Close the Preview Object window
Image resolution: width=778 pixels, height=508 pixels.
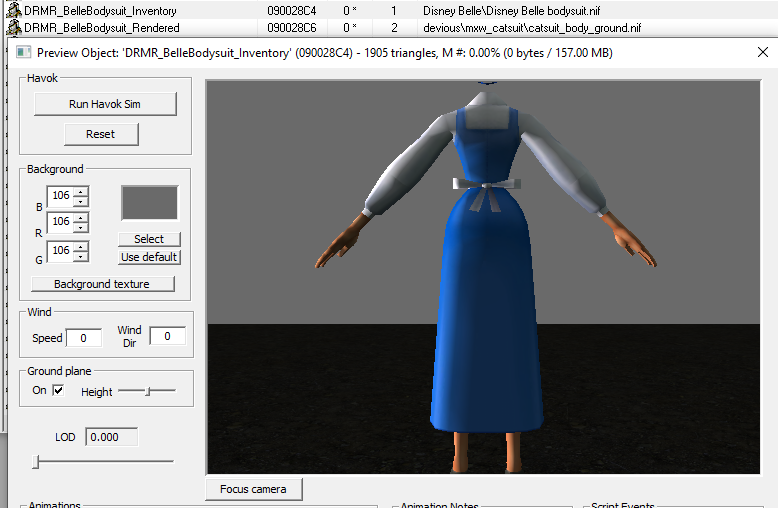763,52
